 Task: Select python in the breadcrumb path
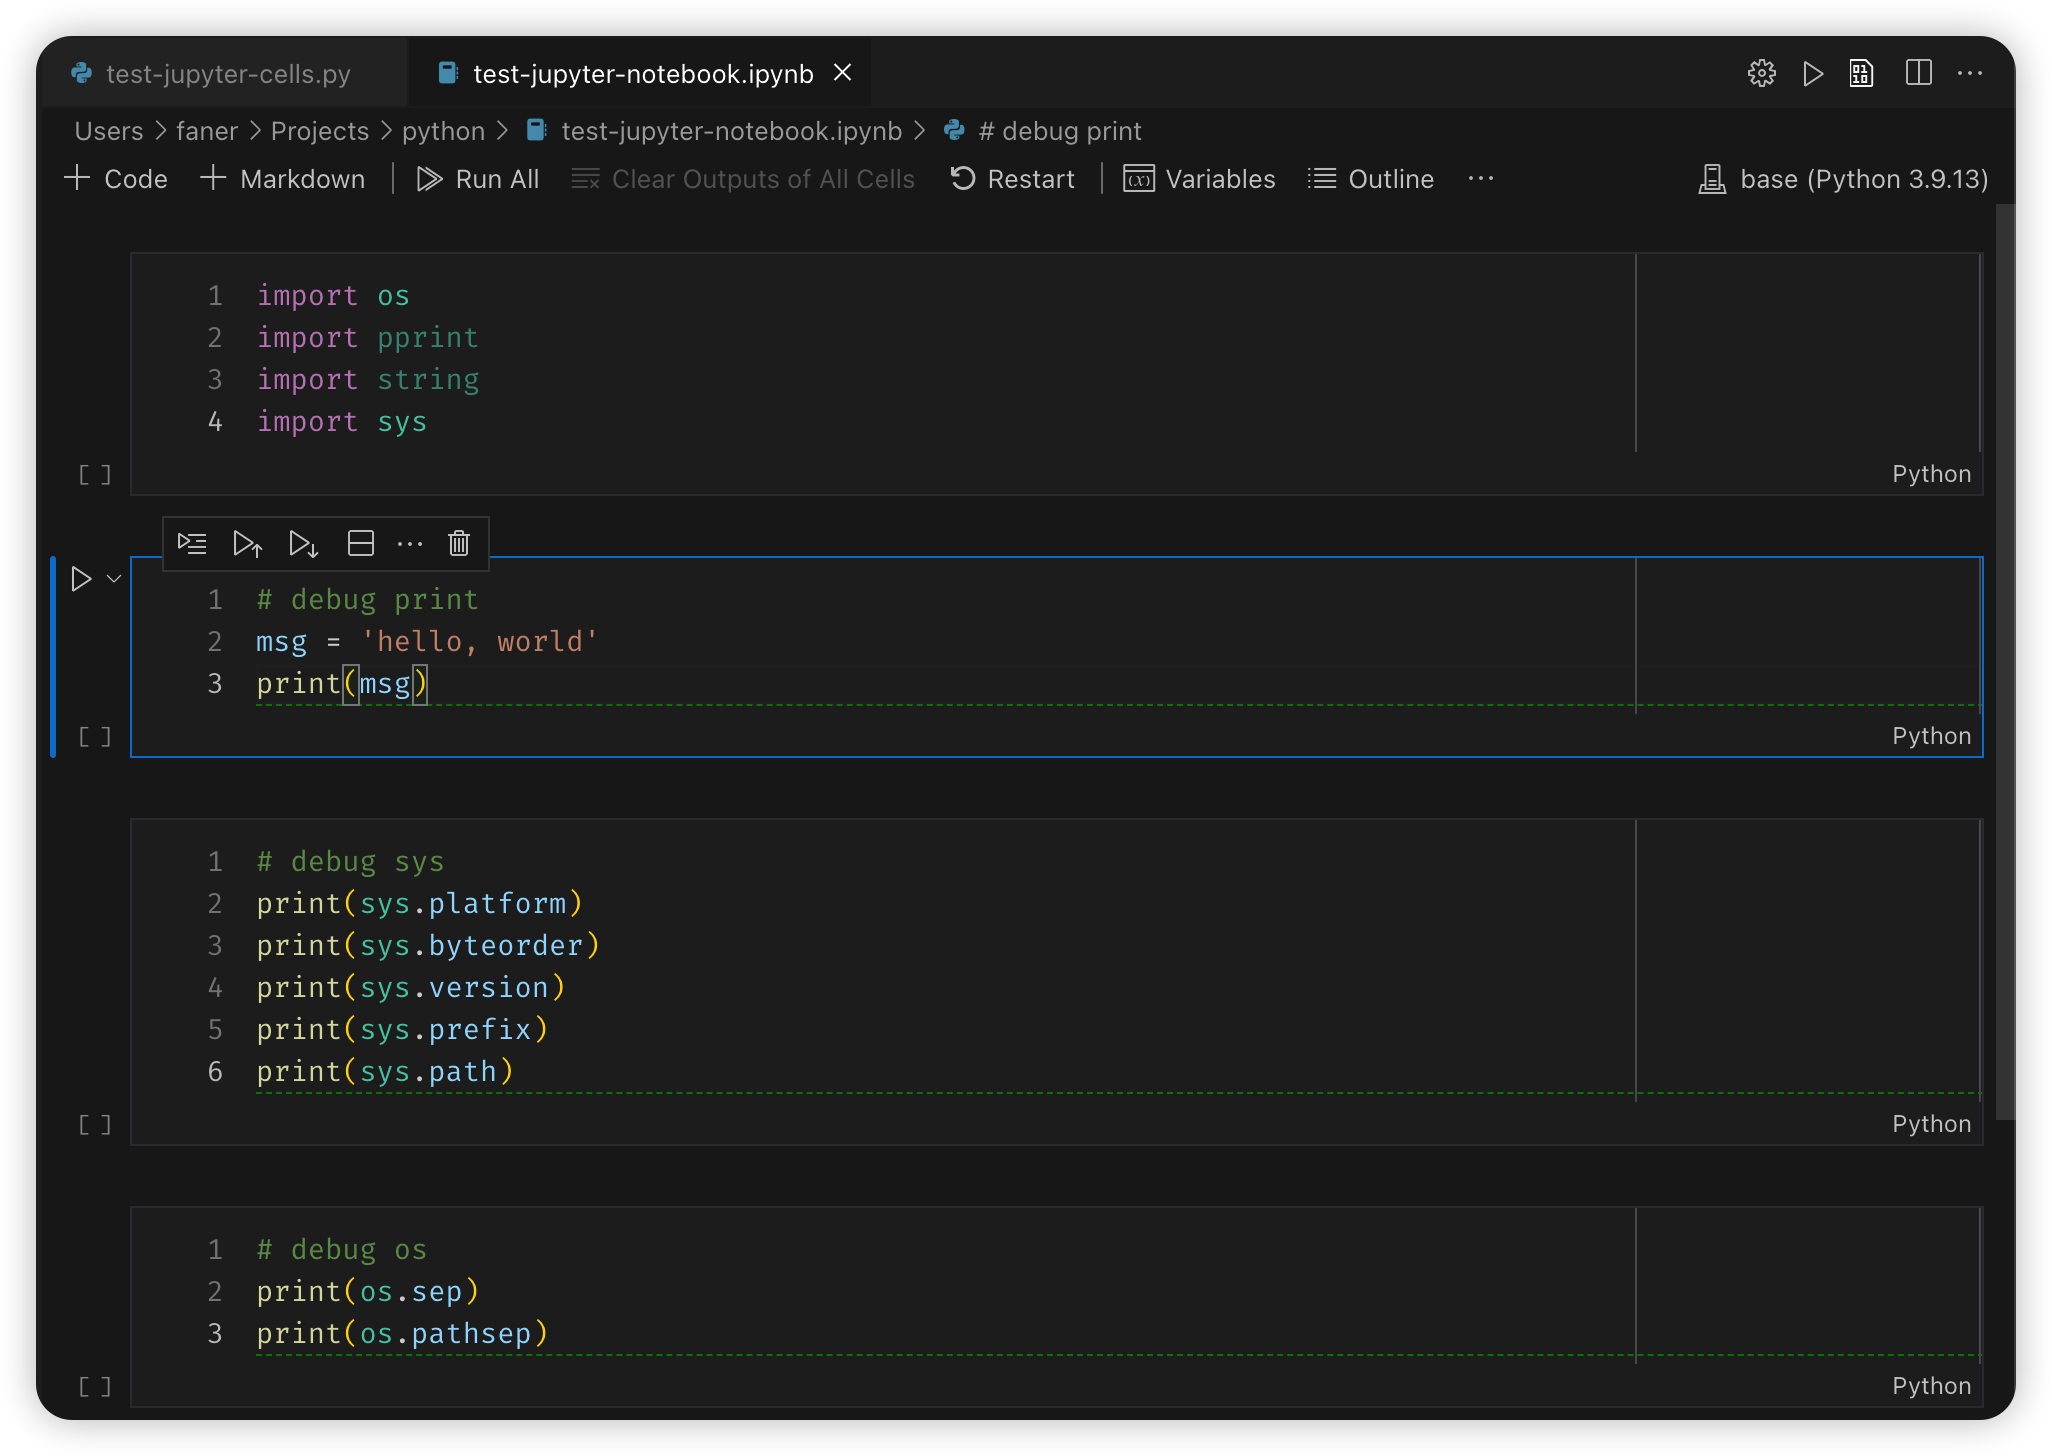[444, 130]
